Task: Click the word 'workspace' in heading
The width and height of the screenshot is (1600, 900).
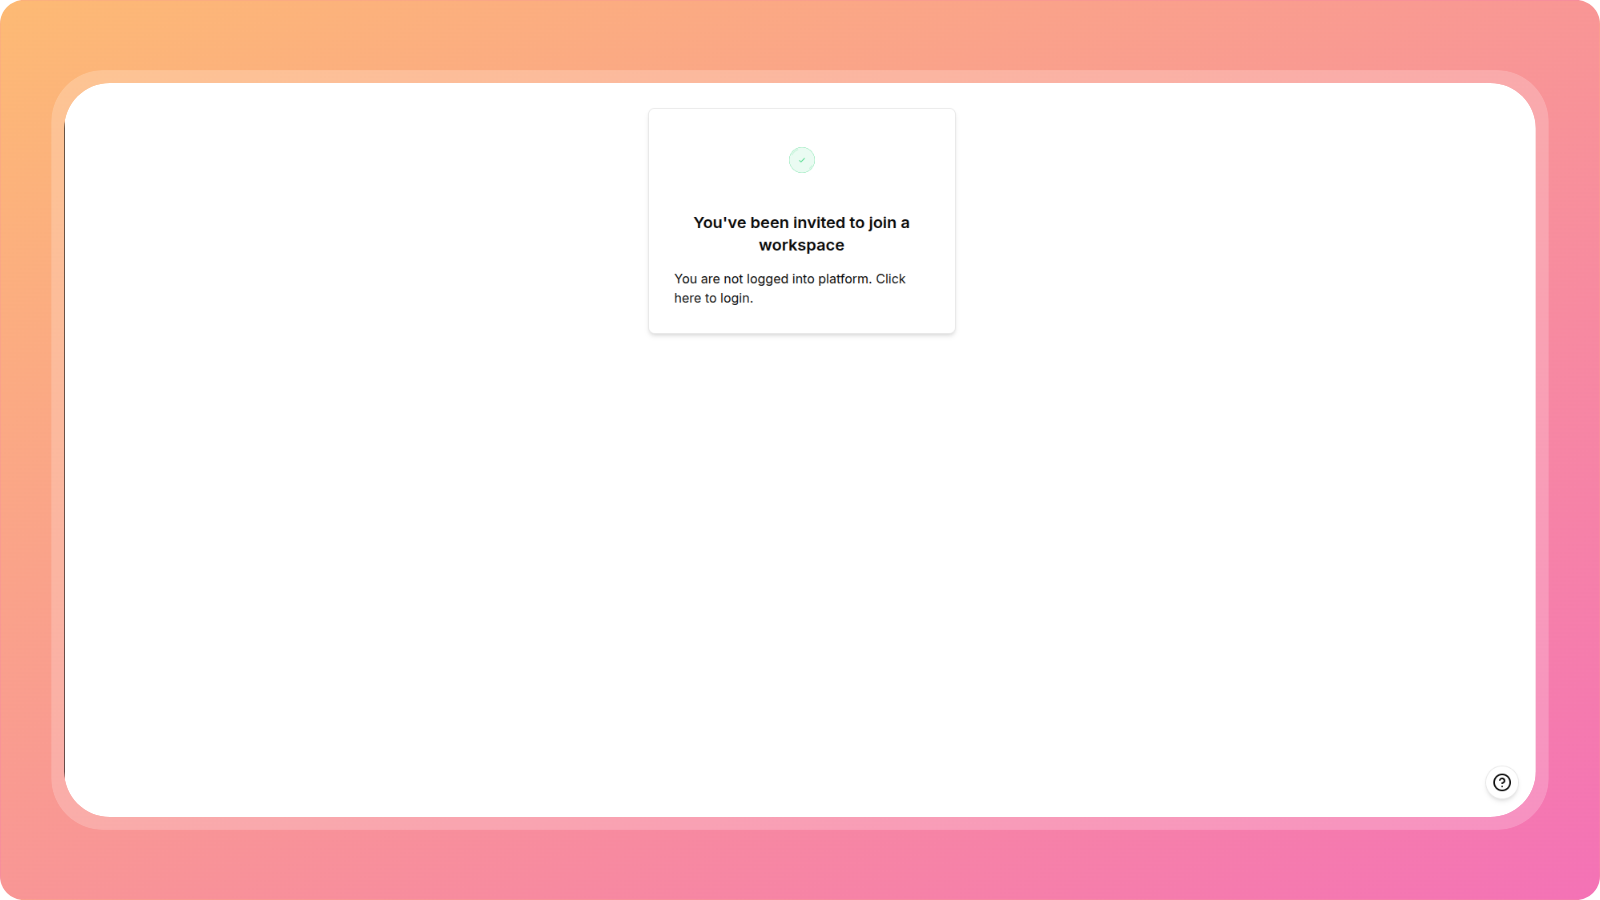Action: (x=801, y=245)
